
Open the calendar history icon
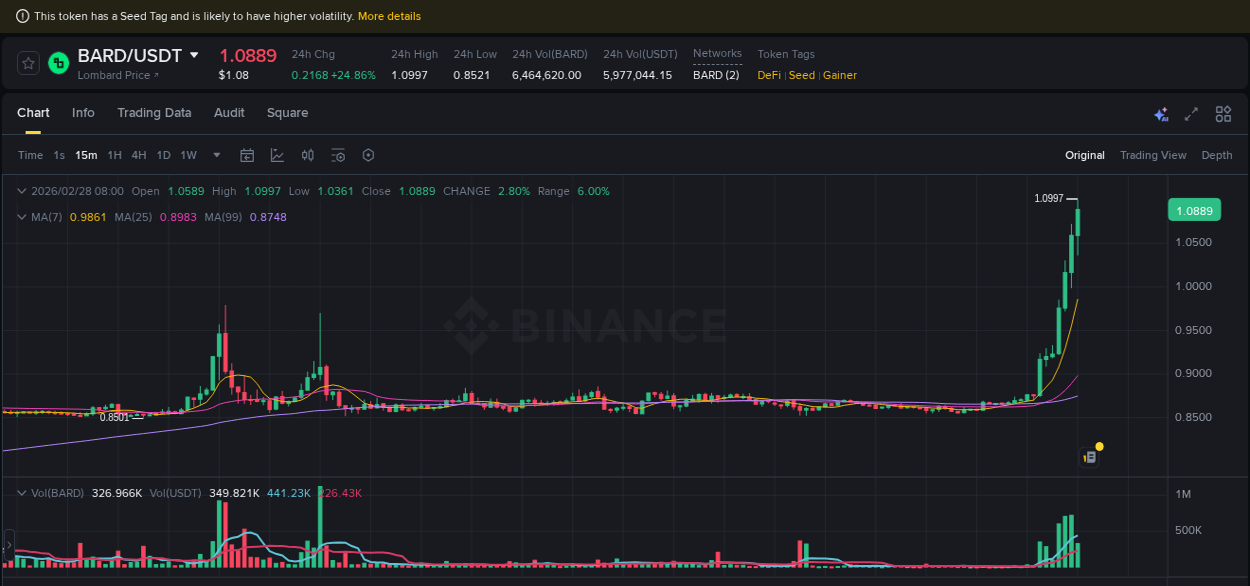(x=247, y=155)
